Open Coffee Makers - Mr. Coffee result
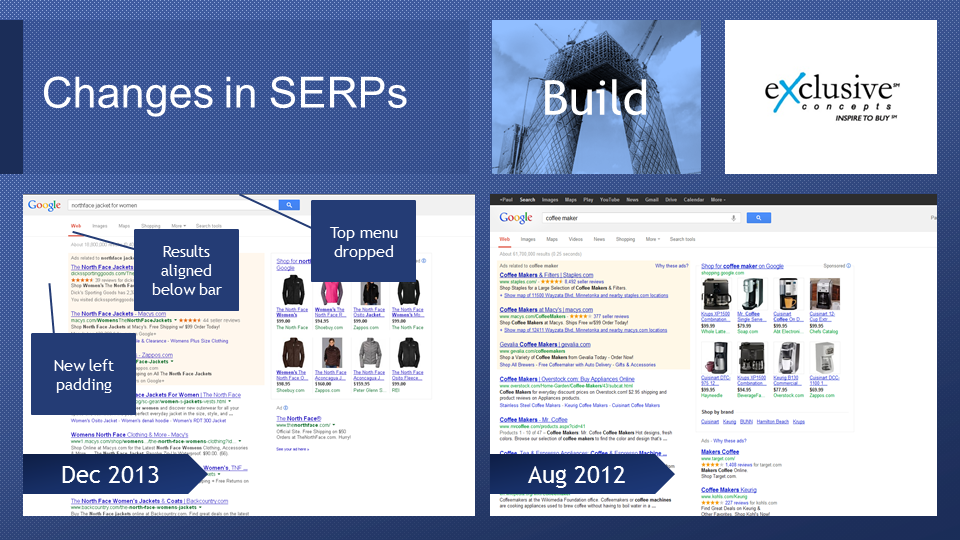 coord(533,419)
